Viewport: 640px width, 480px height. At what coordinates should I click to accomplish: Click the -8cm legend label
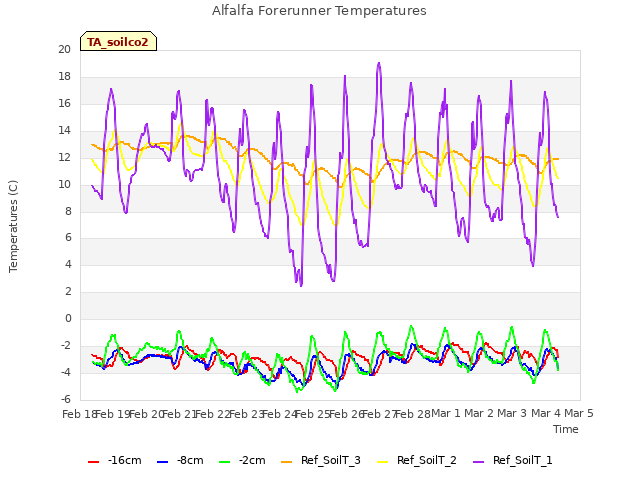(190, 460)
